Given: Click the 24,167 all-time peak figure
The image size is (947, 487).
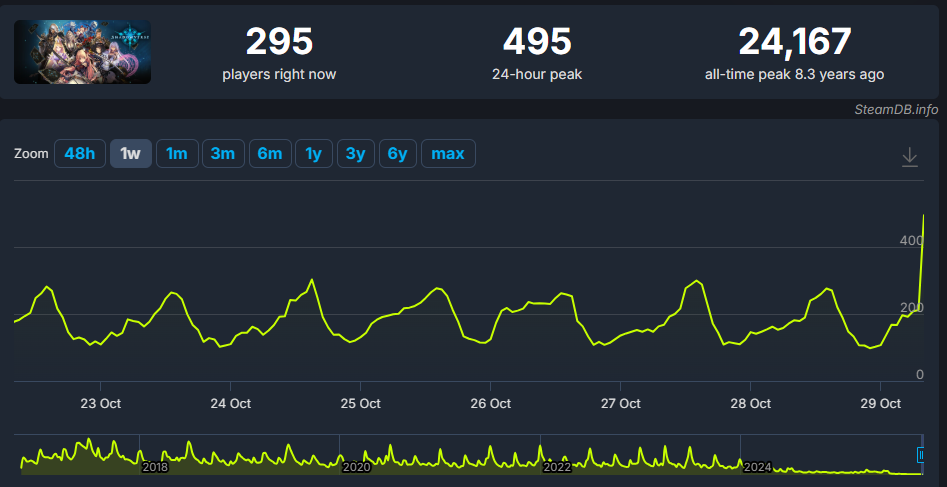Looking at the screenshot, I should [x=795, y=42].
